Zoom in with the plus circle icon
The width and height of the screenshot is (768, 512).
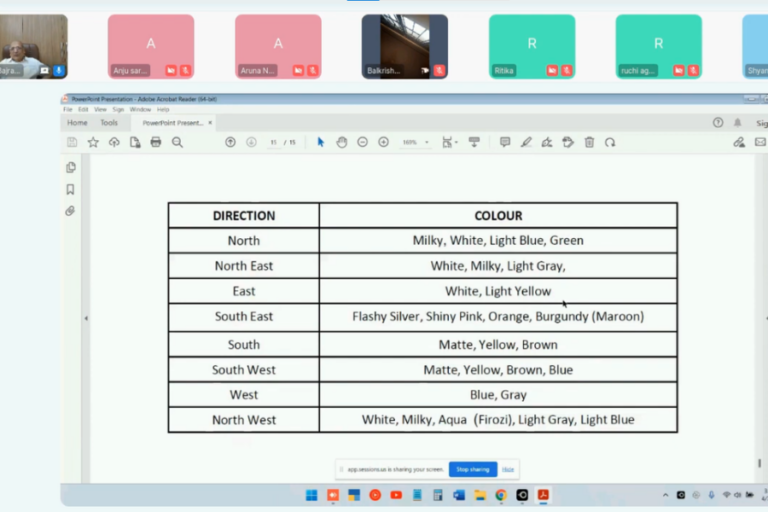pos(384,142)
